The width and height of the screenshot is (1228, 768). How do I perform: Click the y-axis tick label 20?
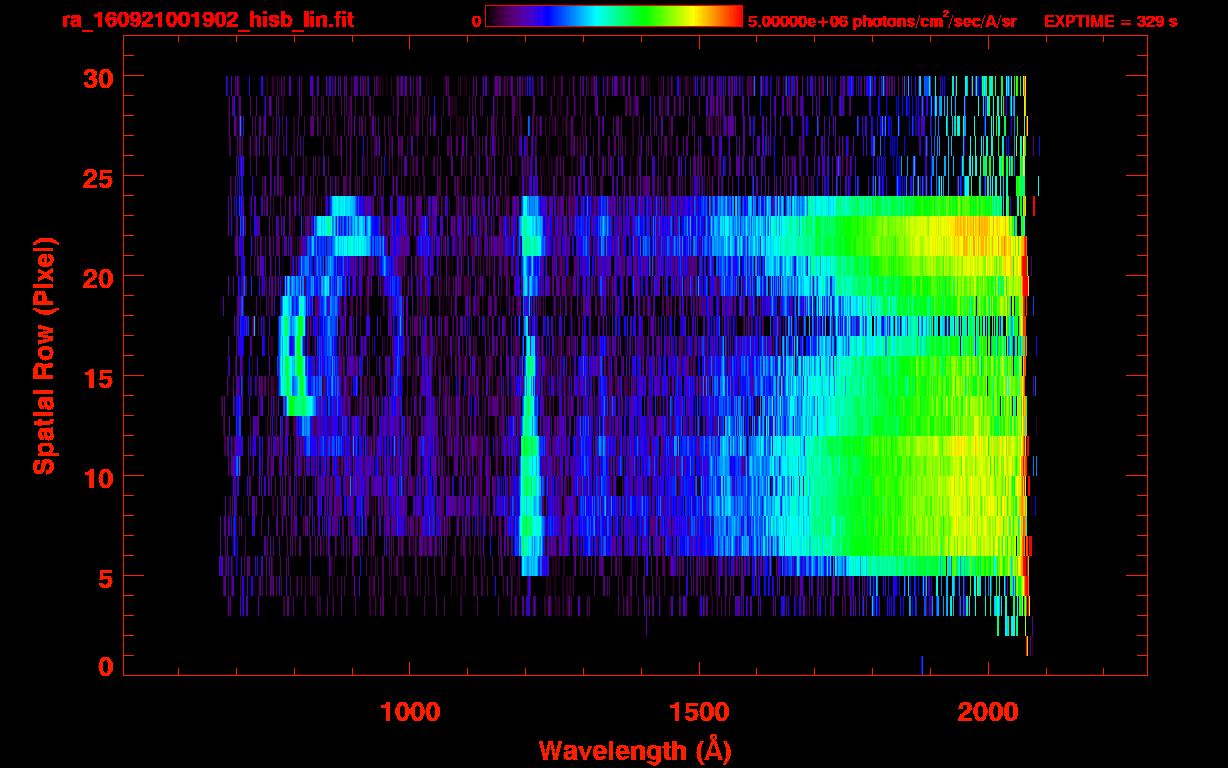96,277
